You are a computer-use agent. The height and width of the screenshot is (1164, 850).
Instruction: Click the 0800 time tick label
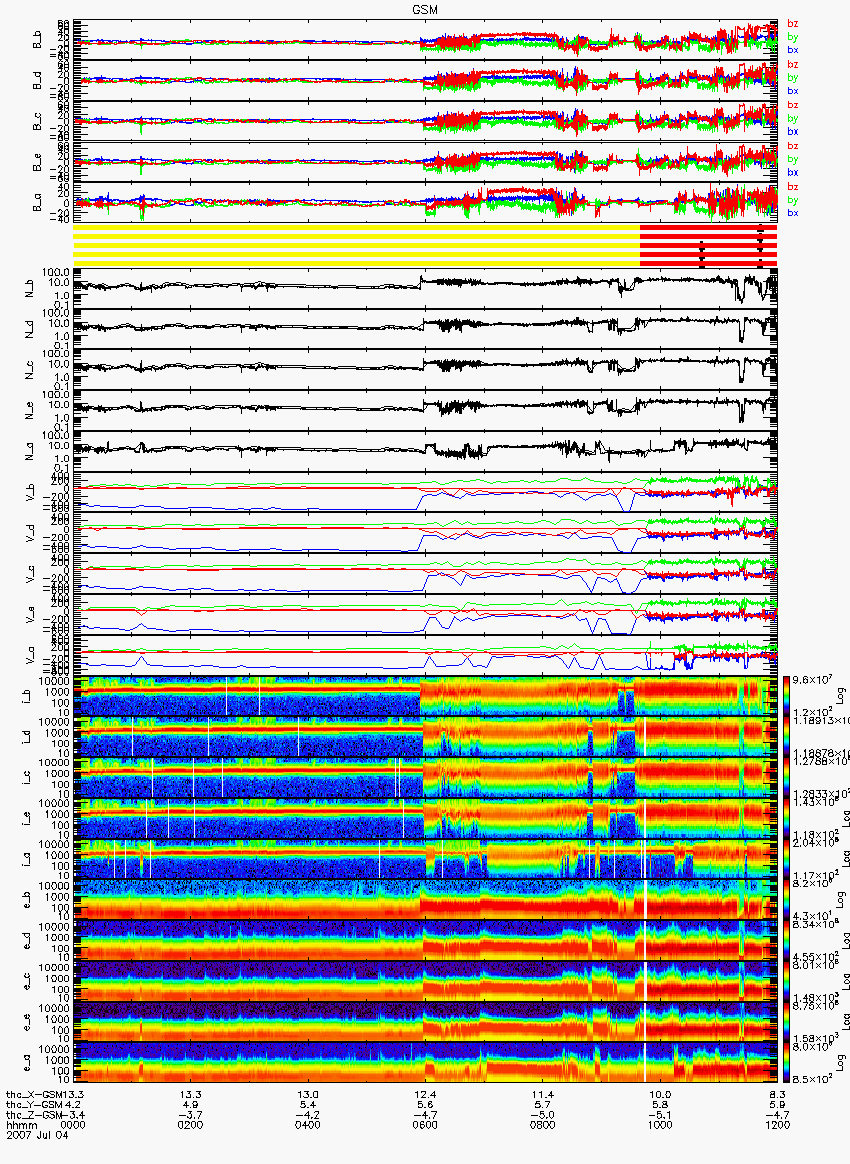pos(543,1125)
